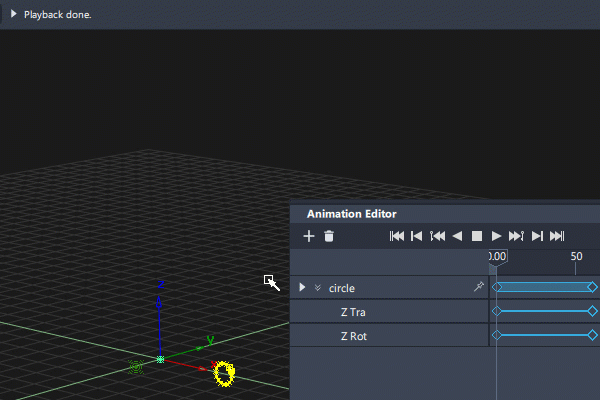Click Z Tra end keyframe diamond

(592, 311)
